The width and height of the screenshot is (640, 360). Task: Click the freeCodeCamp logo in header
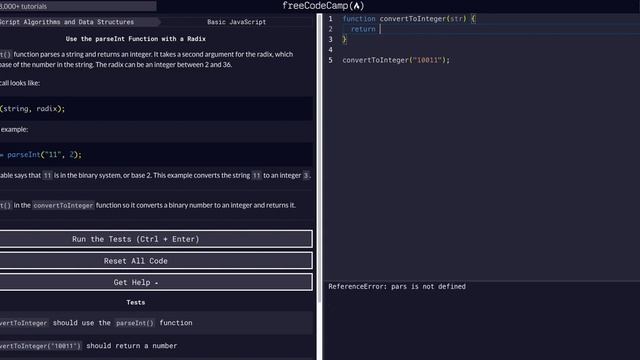(323, 6)
